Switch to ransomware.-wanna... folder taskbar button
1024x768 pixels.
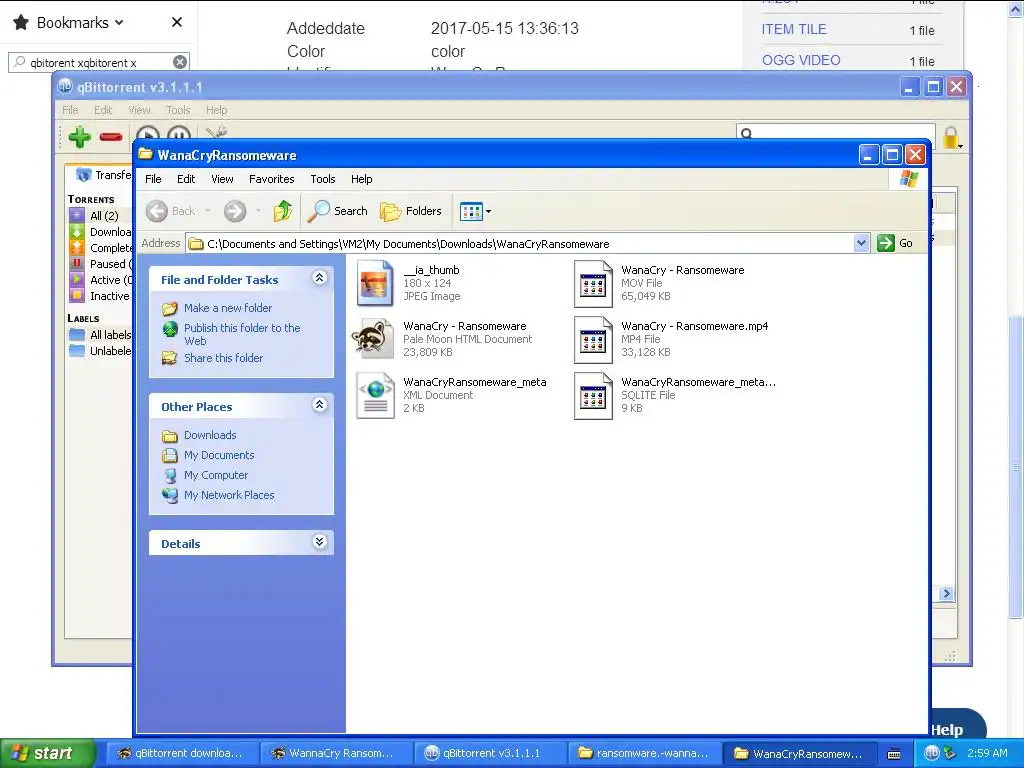coord(645,753)
